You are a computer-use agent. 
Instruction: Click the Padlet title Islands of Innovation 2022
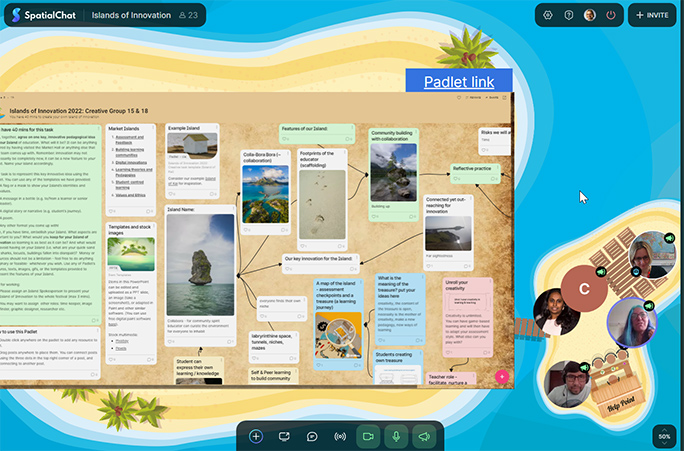coord(79,111)
